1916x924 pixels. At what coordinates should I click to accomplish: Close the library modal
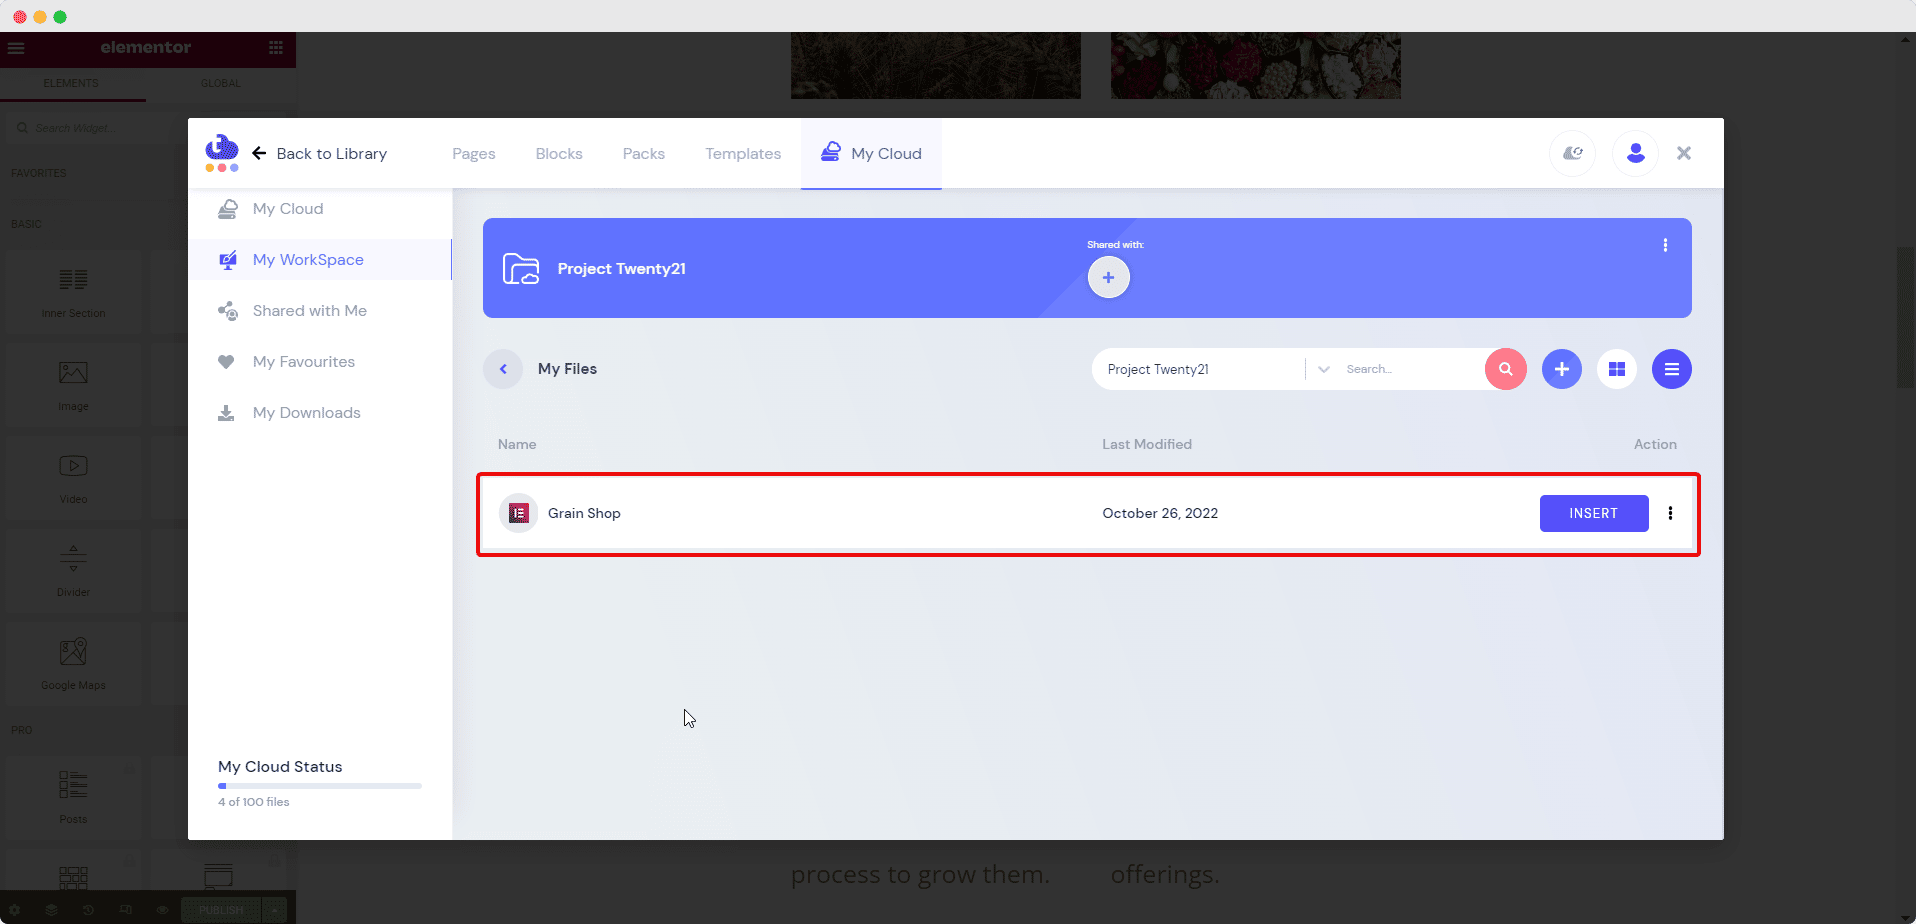pos(1684,153)
